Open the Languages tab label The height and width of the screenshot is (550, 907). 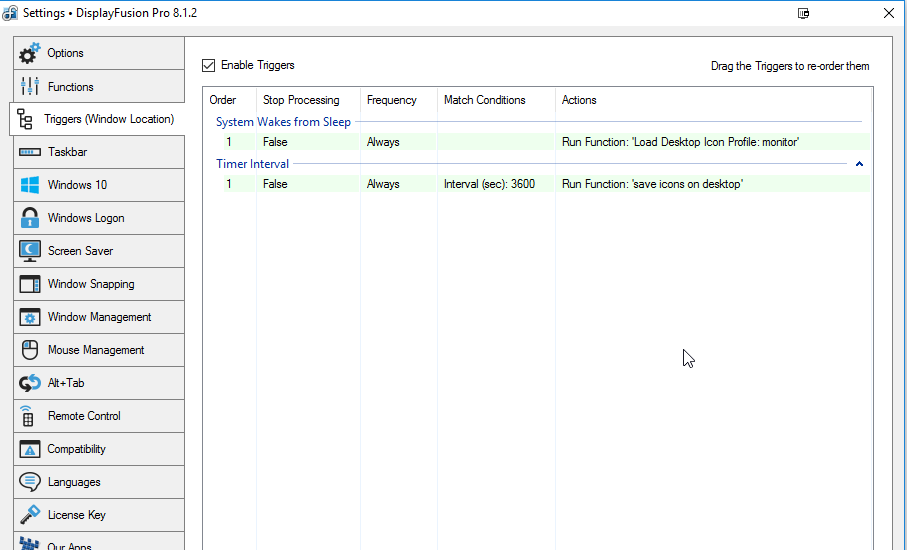(x=74, y=482)
